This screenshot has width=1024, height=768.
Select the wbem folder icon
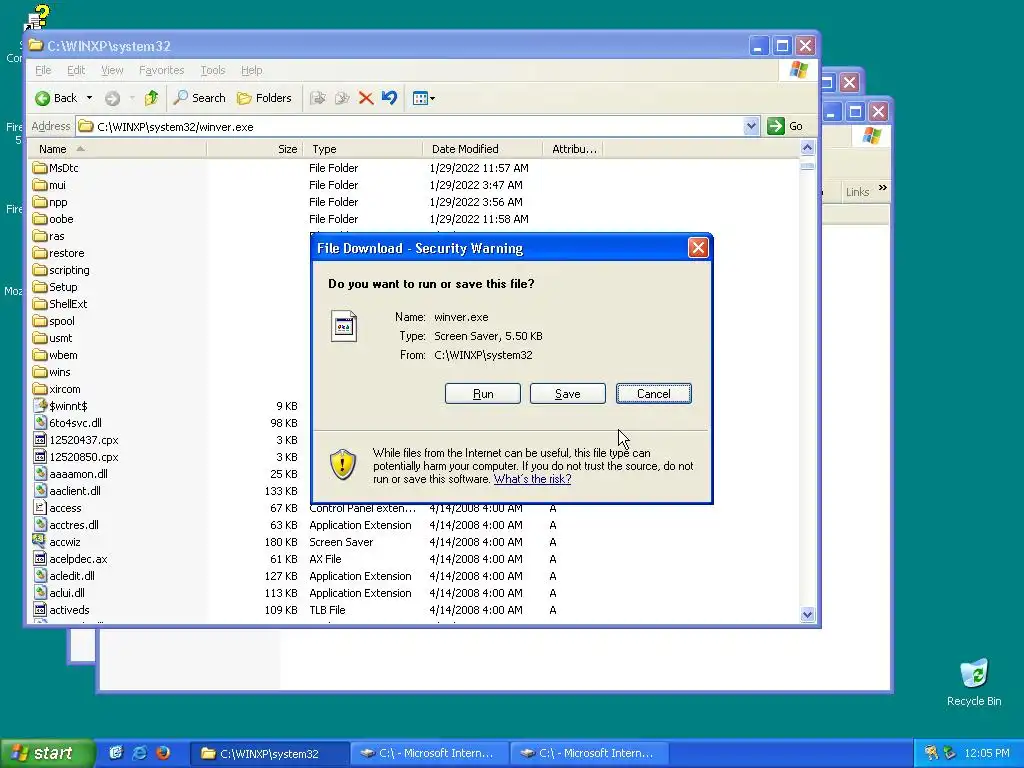click(x=40, y=355)
